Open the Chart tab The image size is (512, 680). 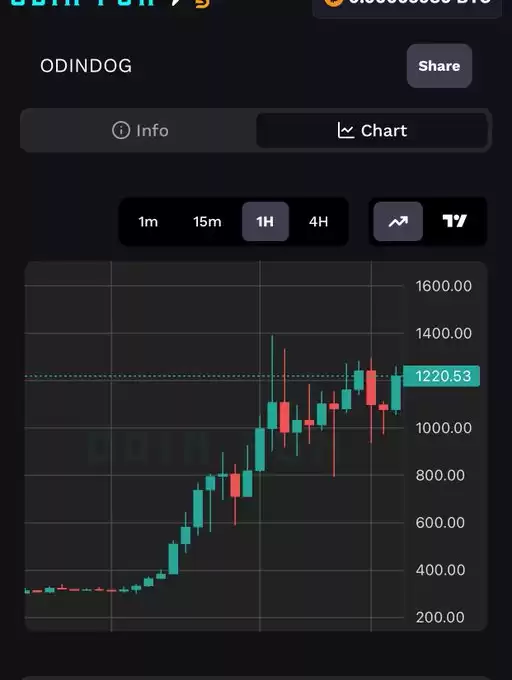click(372, 130)
